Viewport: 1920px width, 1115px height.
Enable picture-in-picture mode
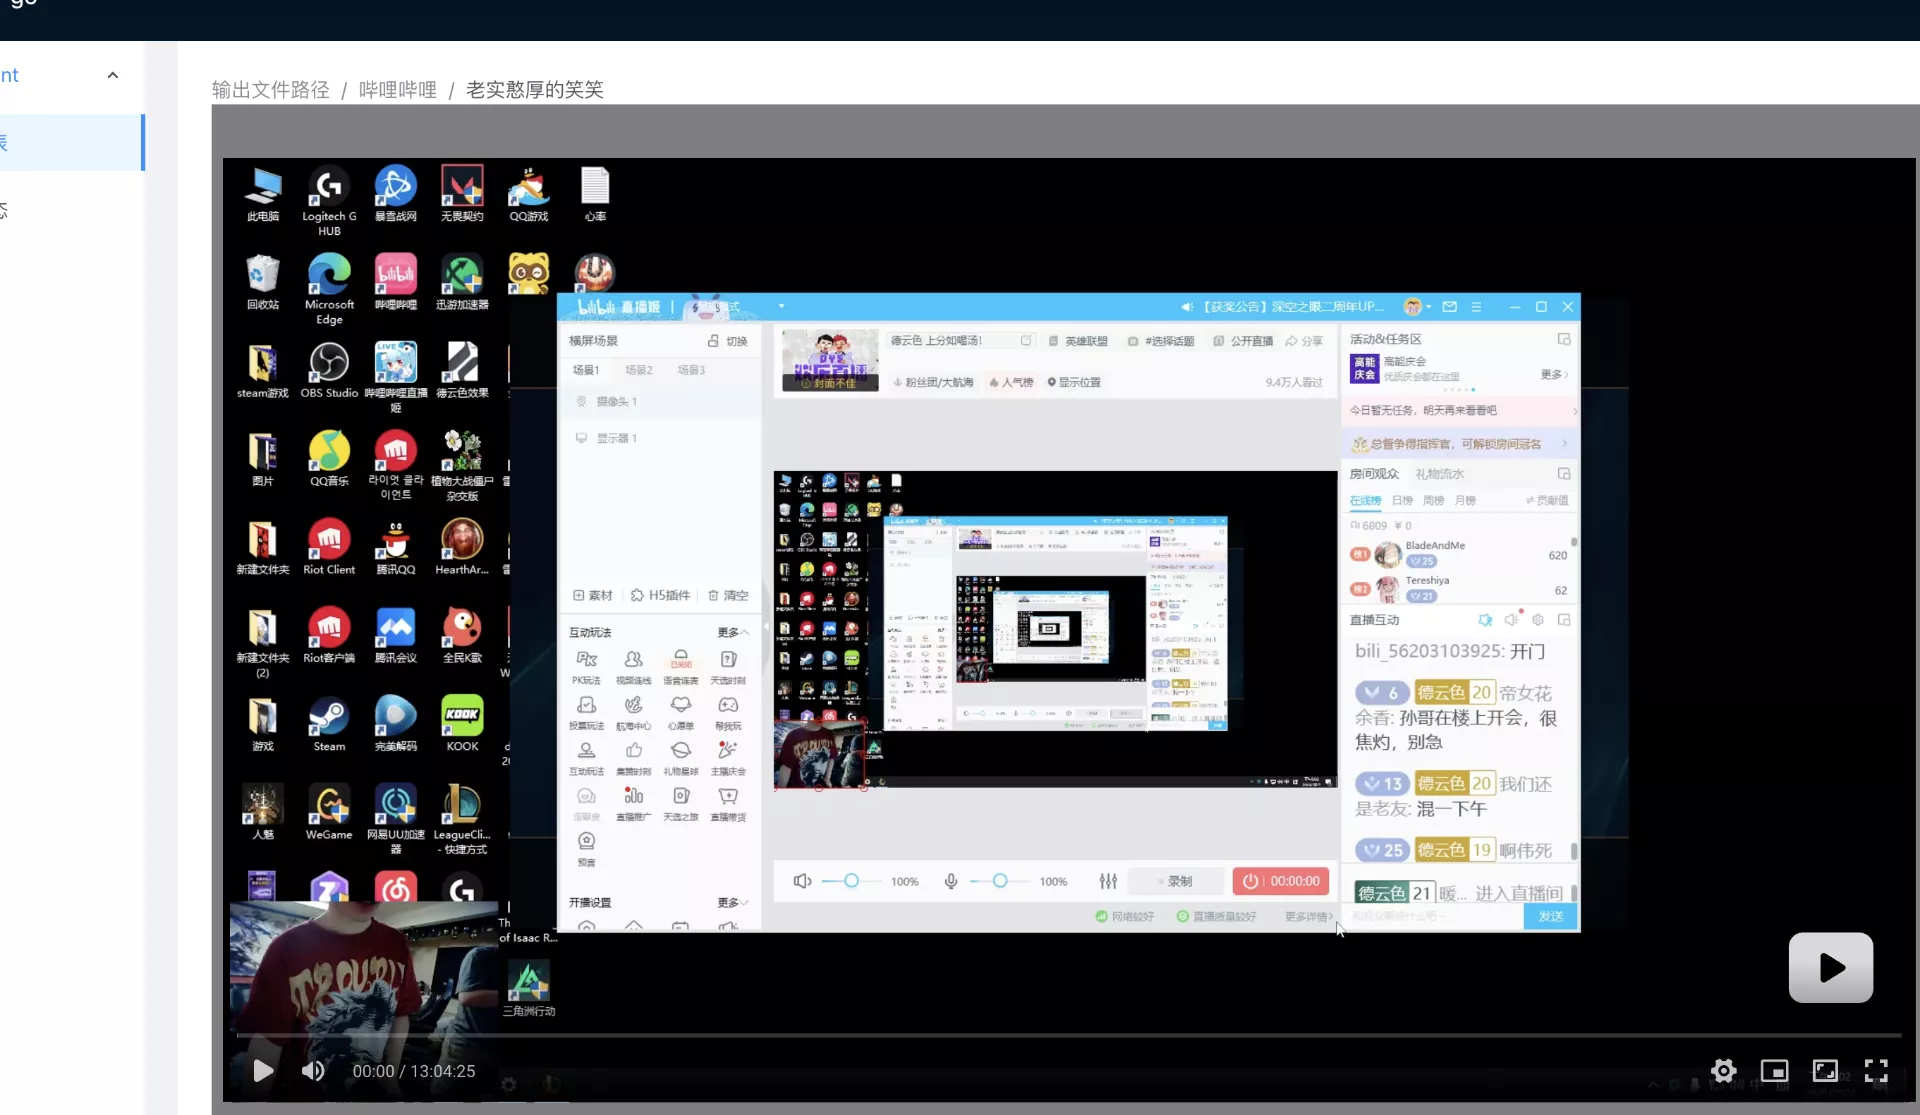click(x=1774, y=1071)
